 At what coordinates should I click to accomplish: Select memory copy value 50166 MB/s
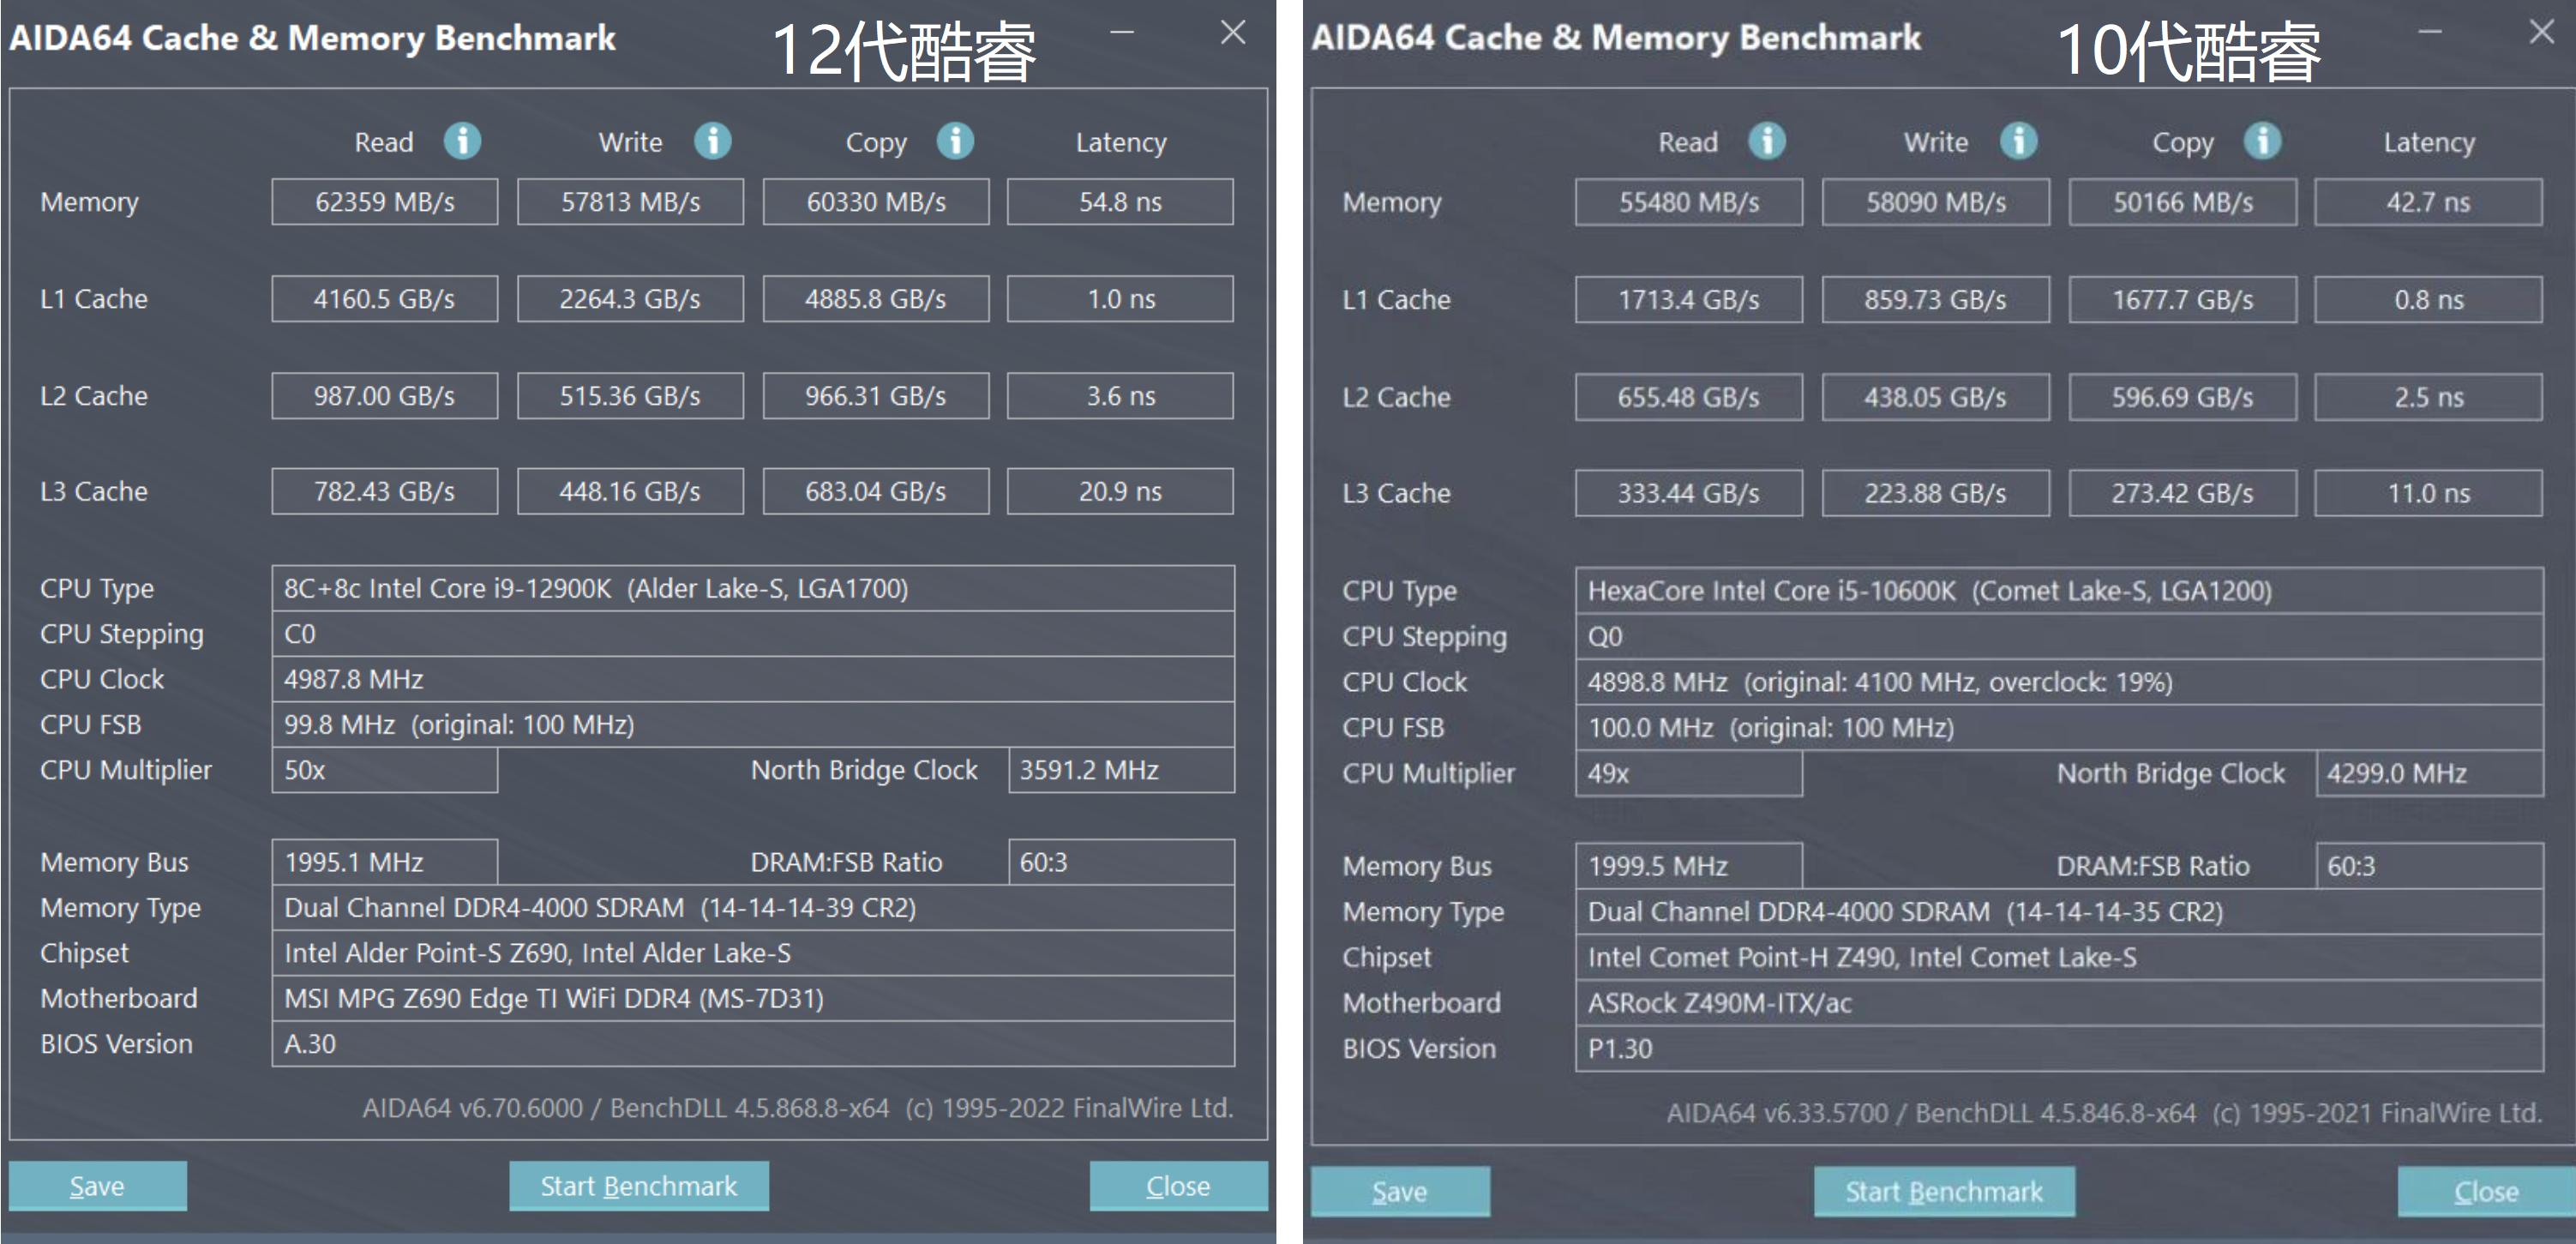coord(2183,202)
